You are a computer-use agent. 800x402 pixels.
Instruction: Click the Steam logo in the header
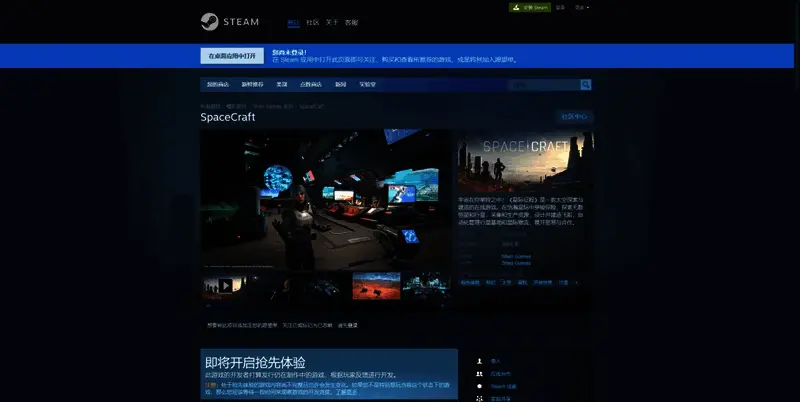(x=230, y=22)
